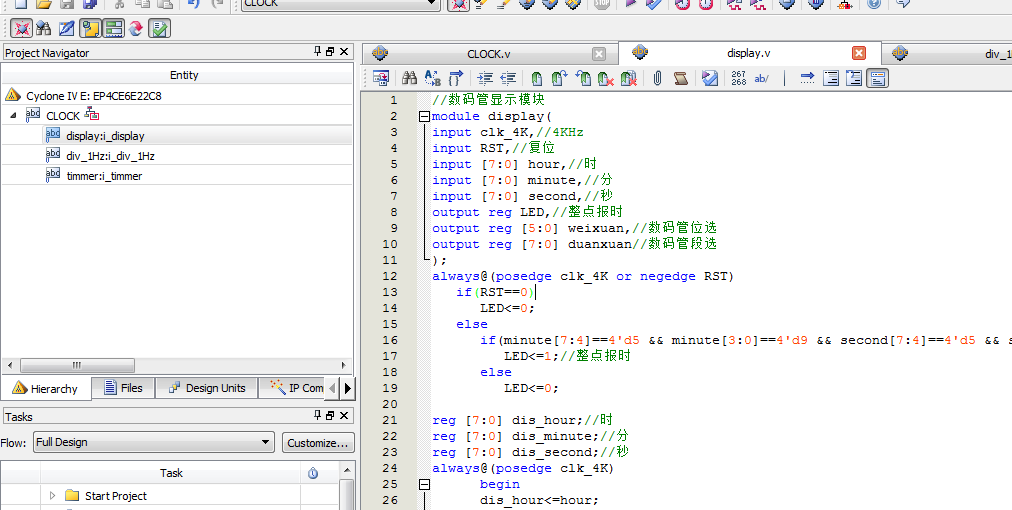Expand the Start Project task folder
1012x510 pixels.
[x=53, y=496]
